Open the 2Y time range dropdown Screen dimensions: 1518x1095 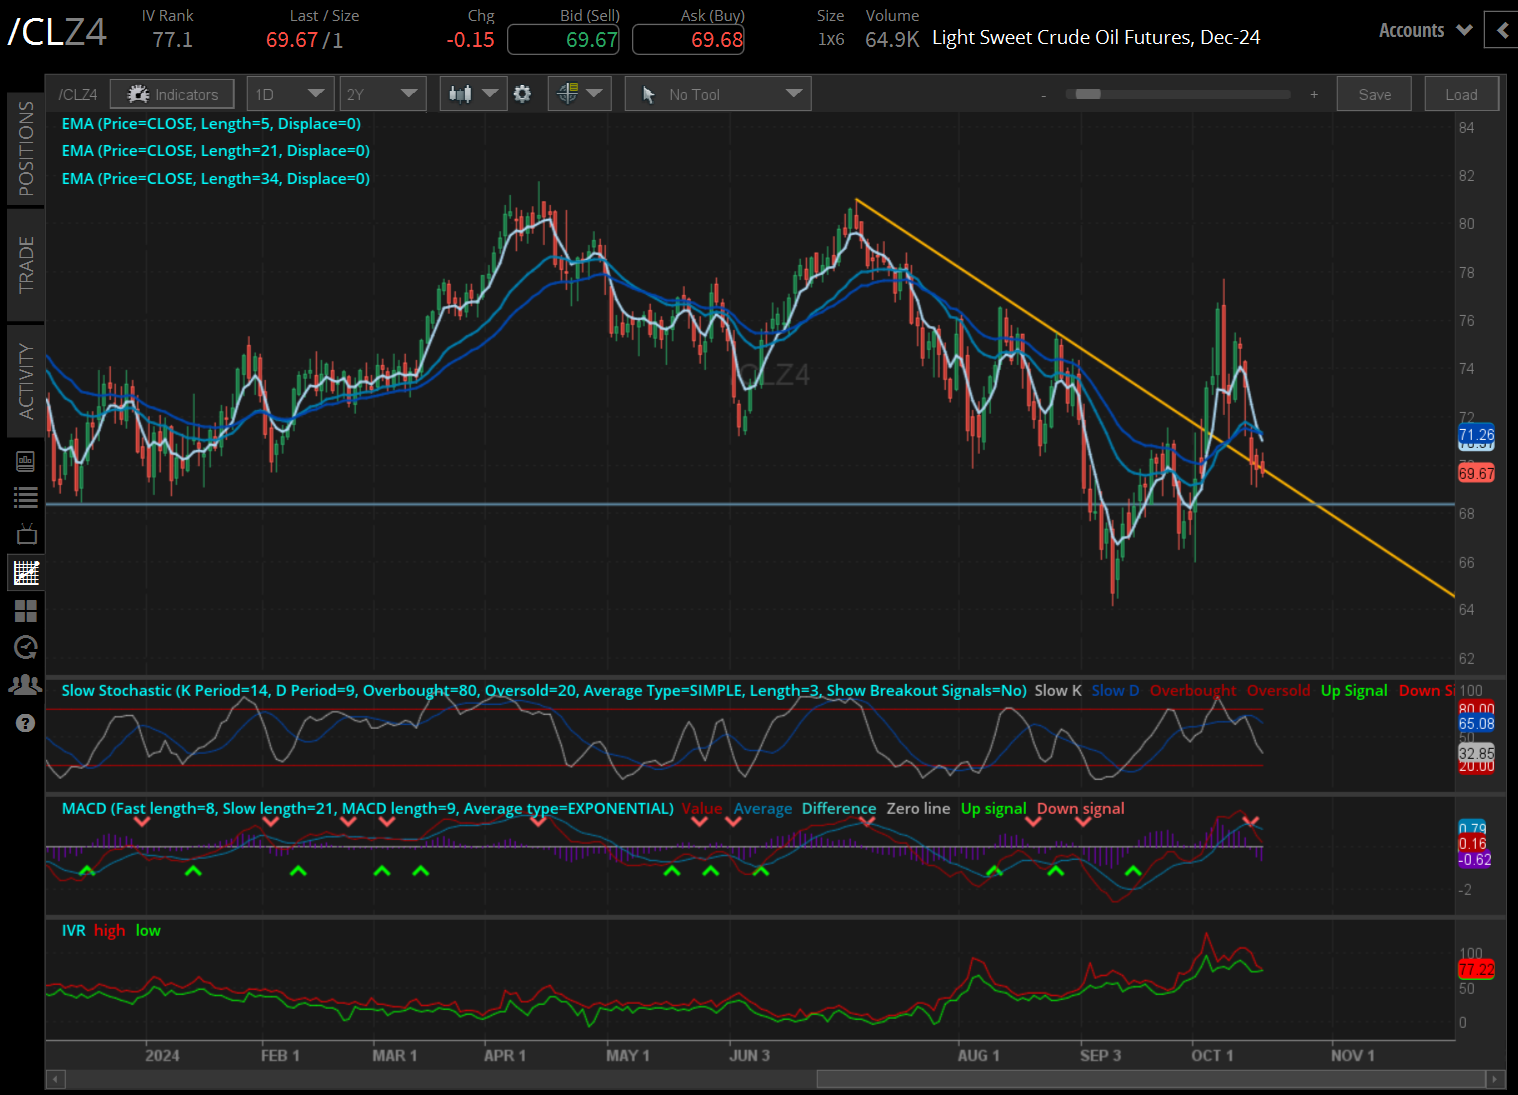tap(382, 94)
